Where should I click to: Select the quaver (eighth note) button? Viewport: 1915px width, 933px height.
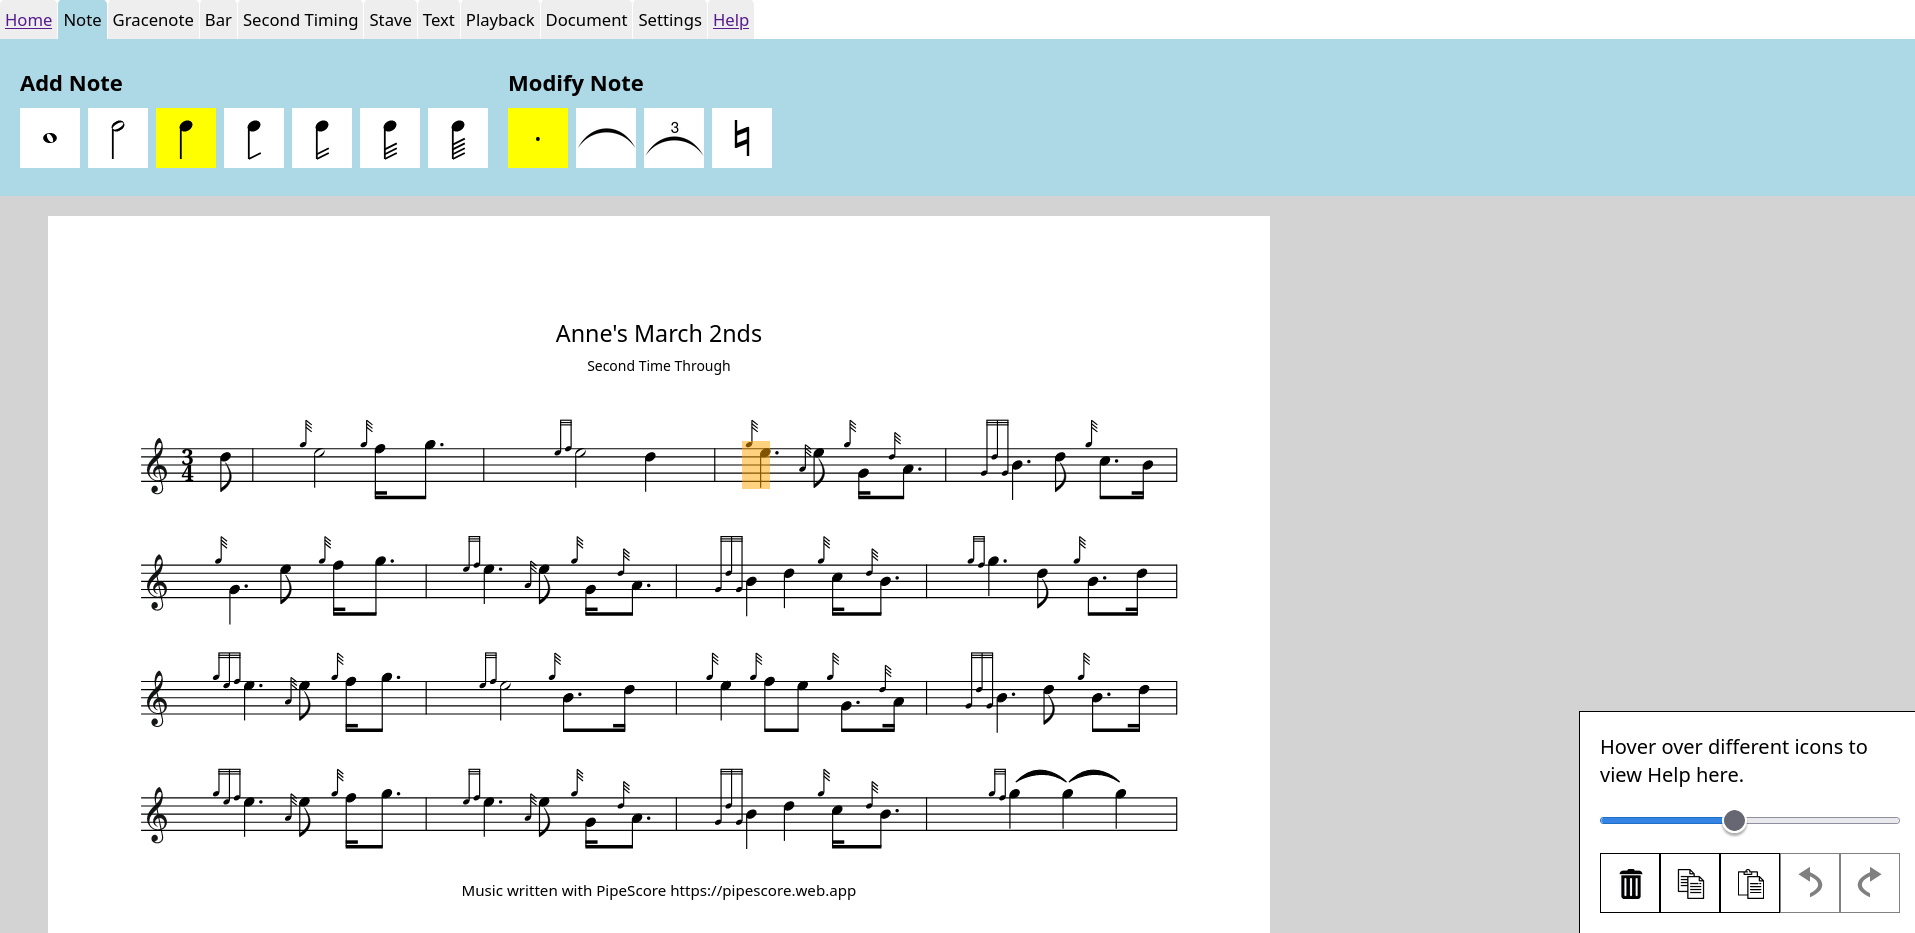click(254, 138)
